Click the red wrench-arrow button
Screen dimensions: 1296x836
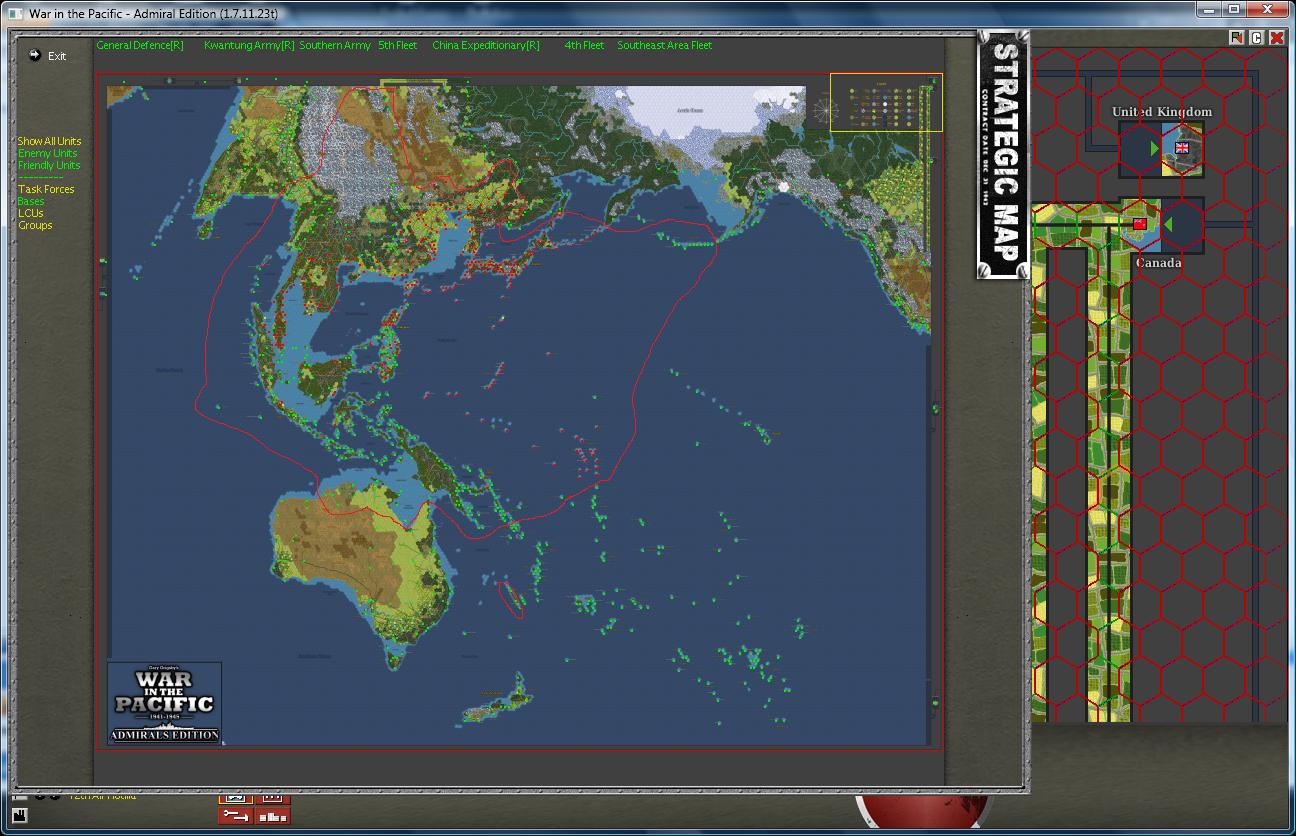(x=236, y=815)
